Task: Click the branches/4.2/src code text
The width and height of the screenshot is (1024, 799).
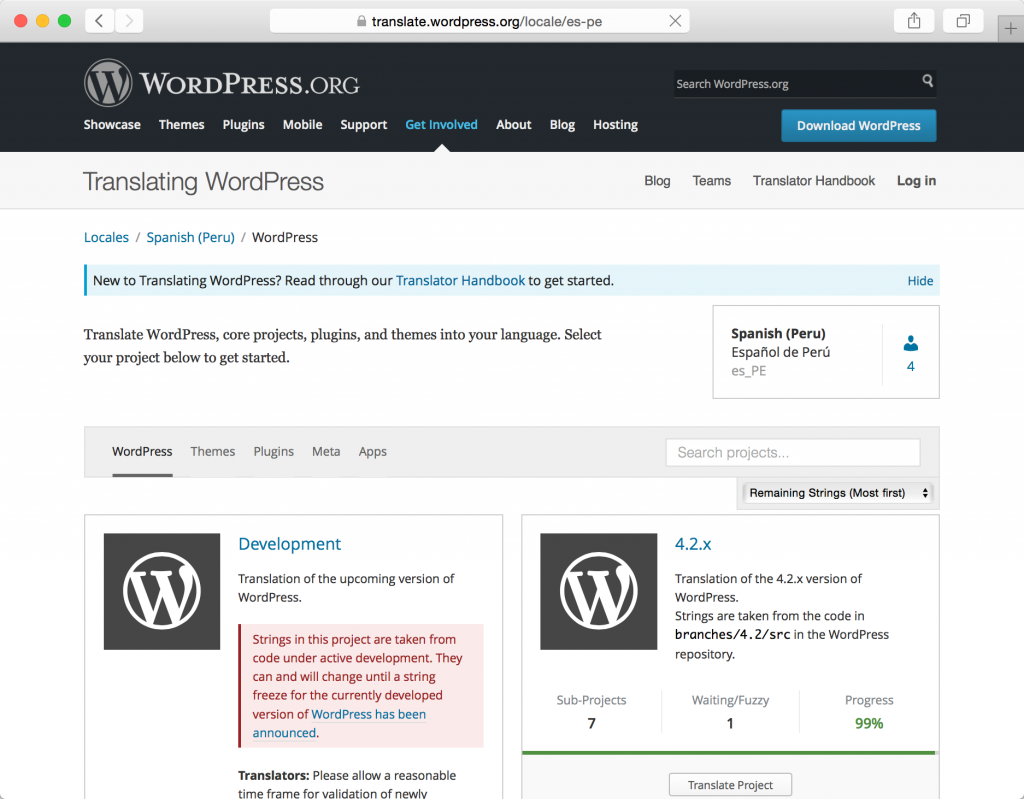Action: 733,634
